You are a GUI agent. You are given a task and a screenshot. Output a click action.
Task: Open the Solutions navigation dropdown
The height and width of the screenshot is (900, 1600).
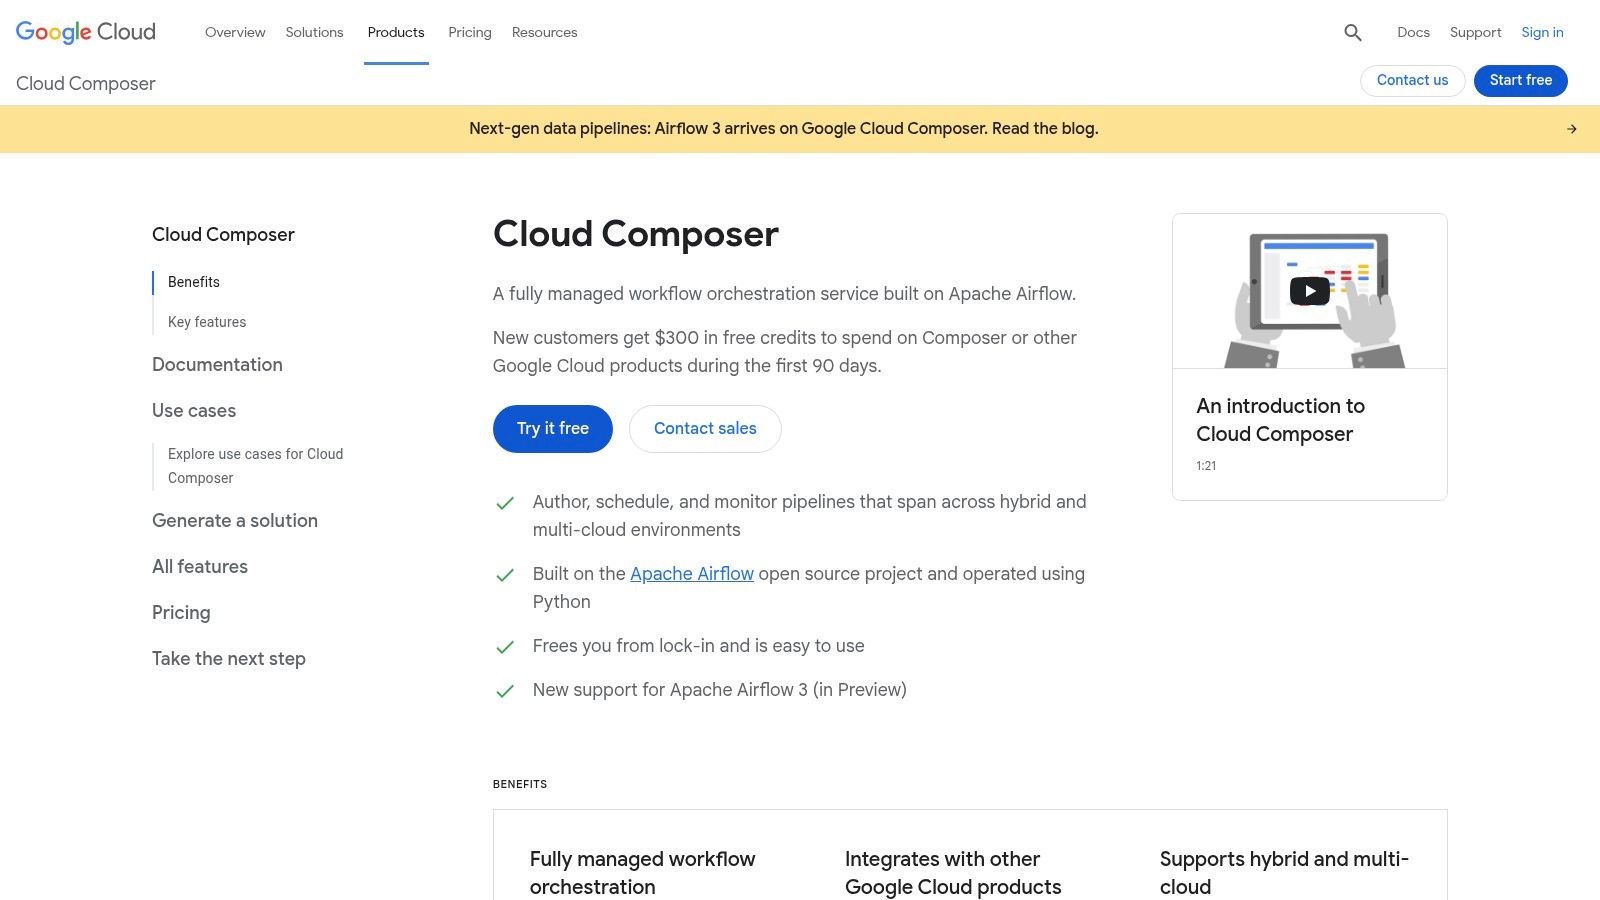coord(314,32)
